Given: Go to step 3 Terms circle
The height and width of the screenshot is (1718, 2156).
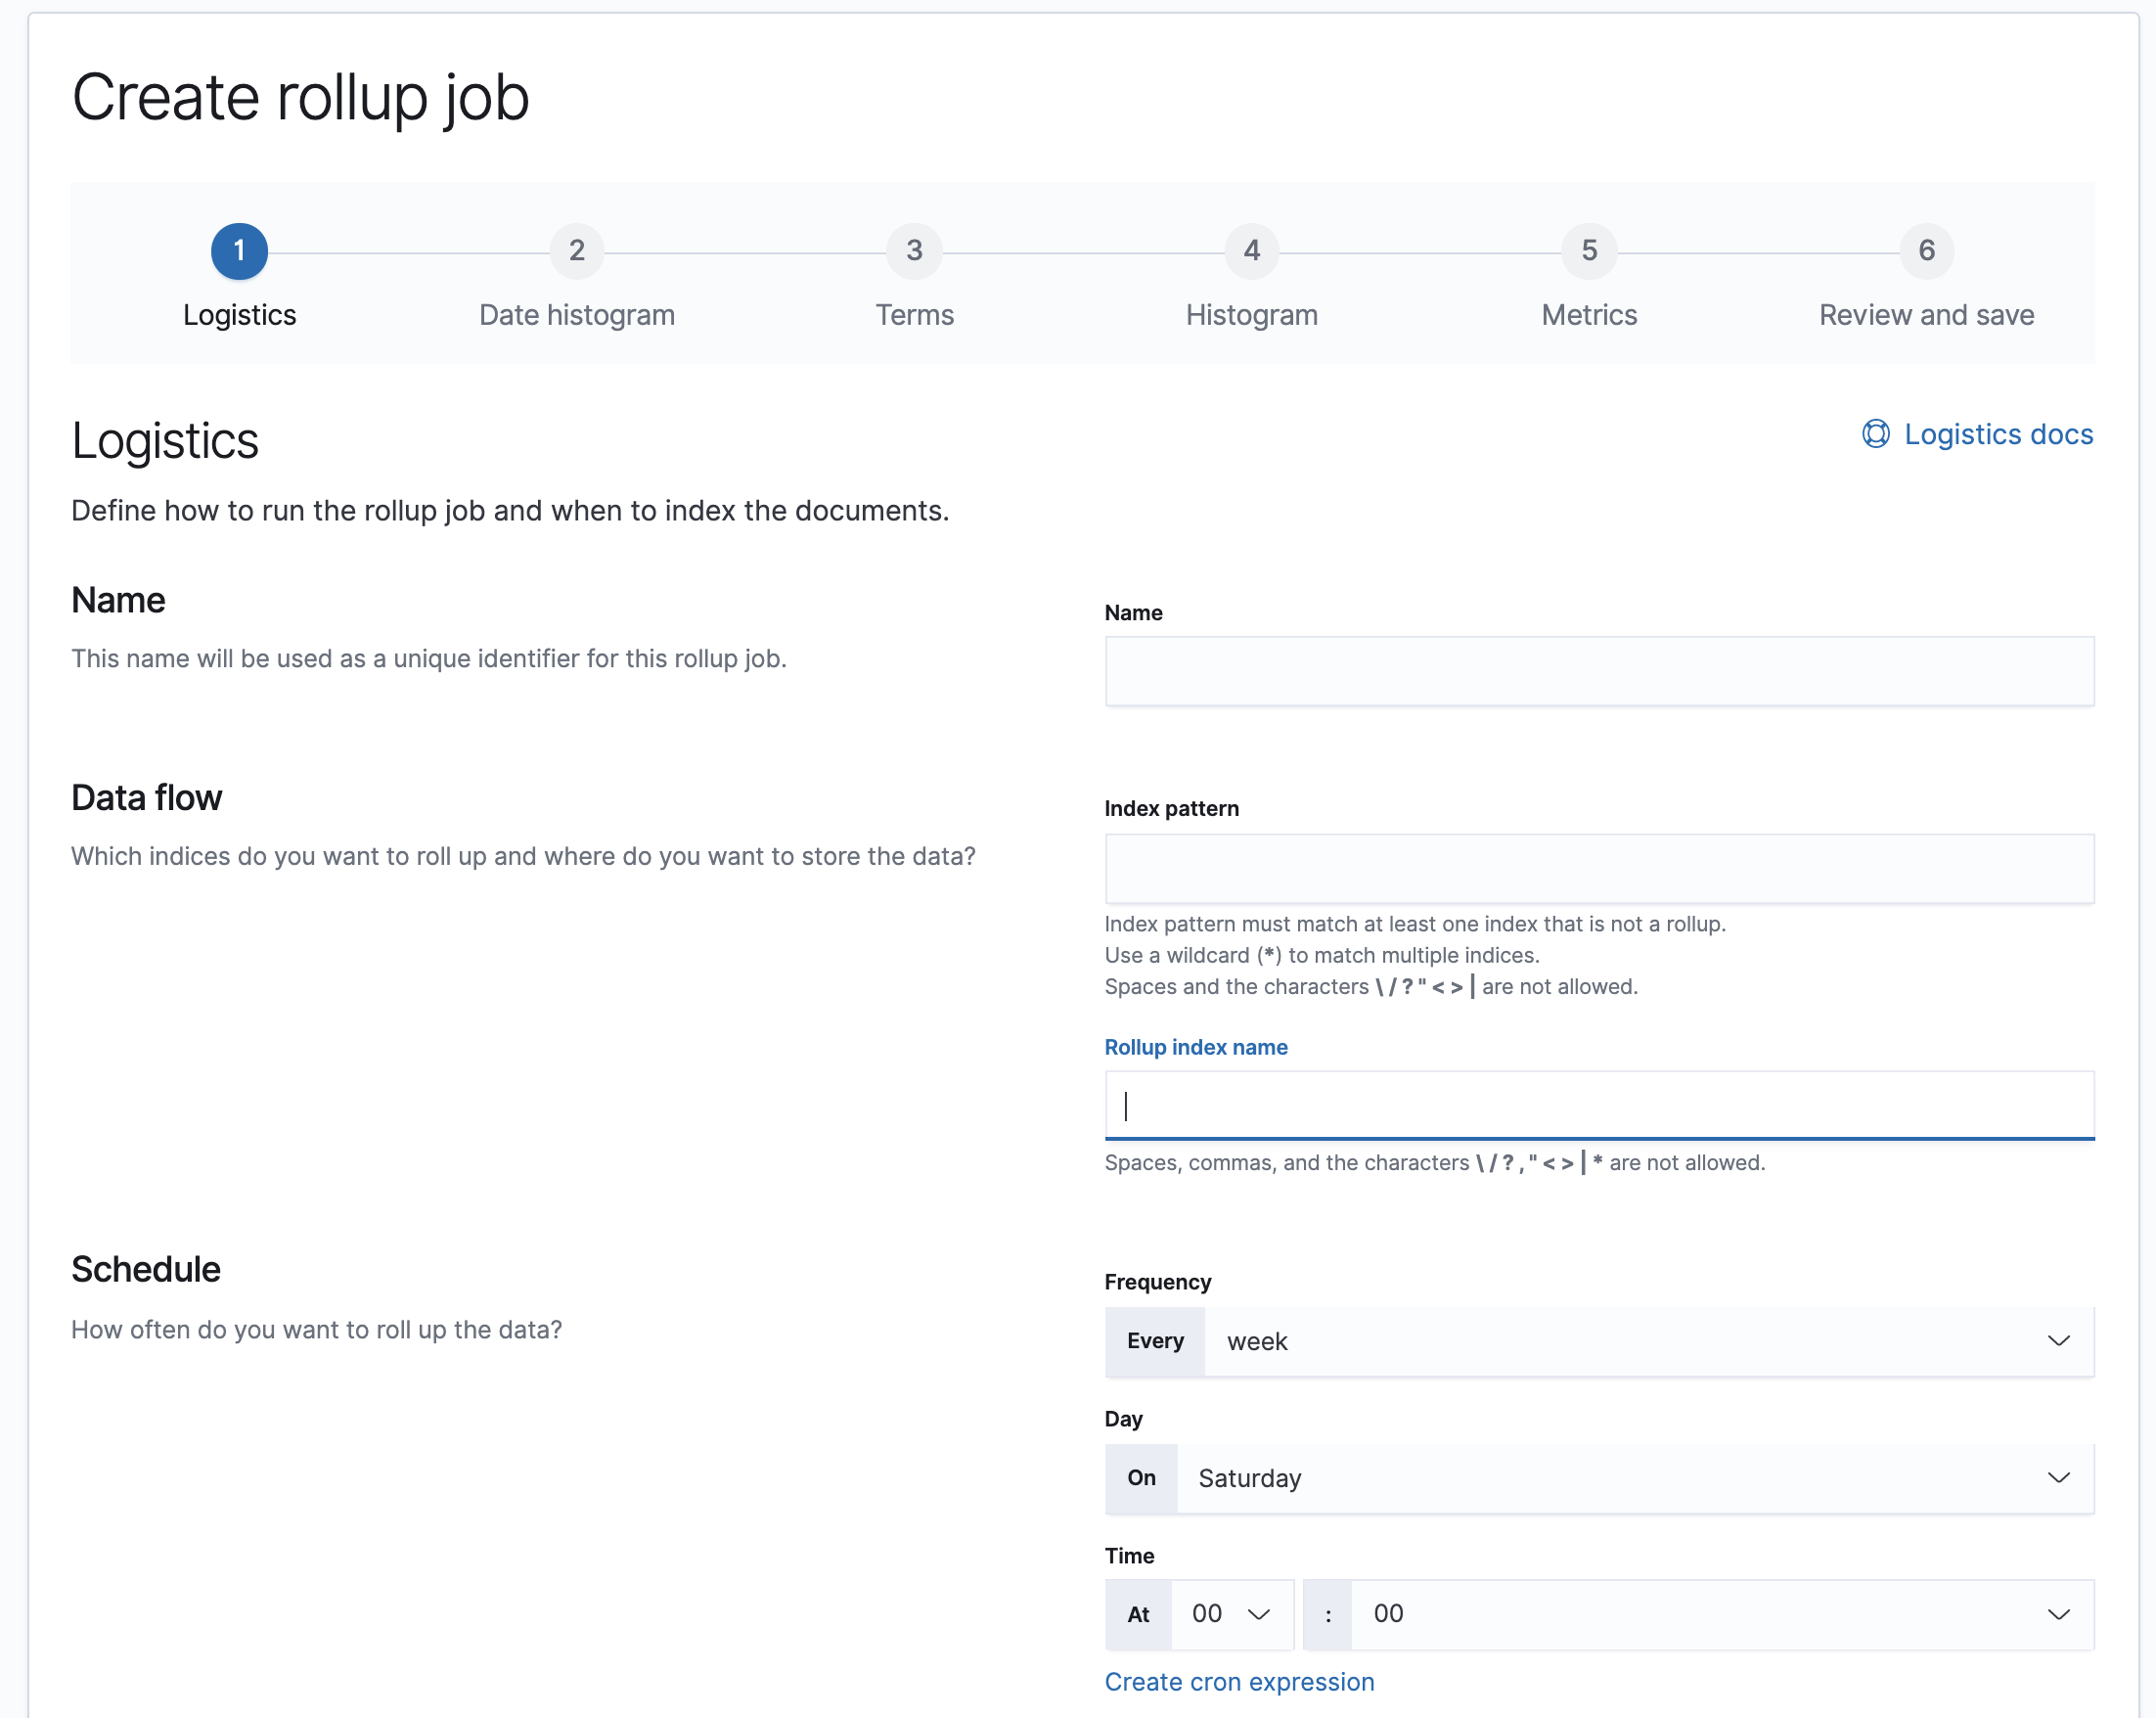Looking at the screenshot, I should click(914, 251).
